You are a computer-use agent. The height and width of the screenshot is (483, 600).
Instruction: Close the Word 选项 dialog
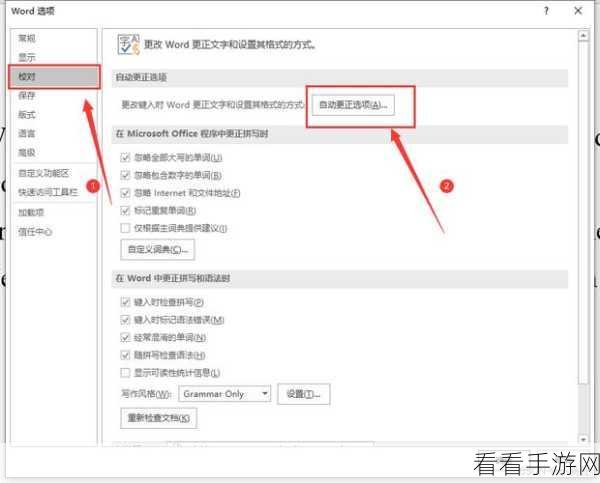(x=578, y=11)
